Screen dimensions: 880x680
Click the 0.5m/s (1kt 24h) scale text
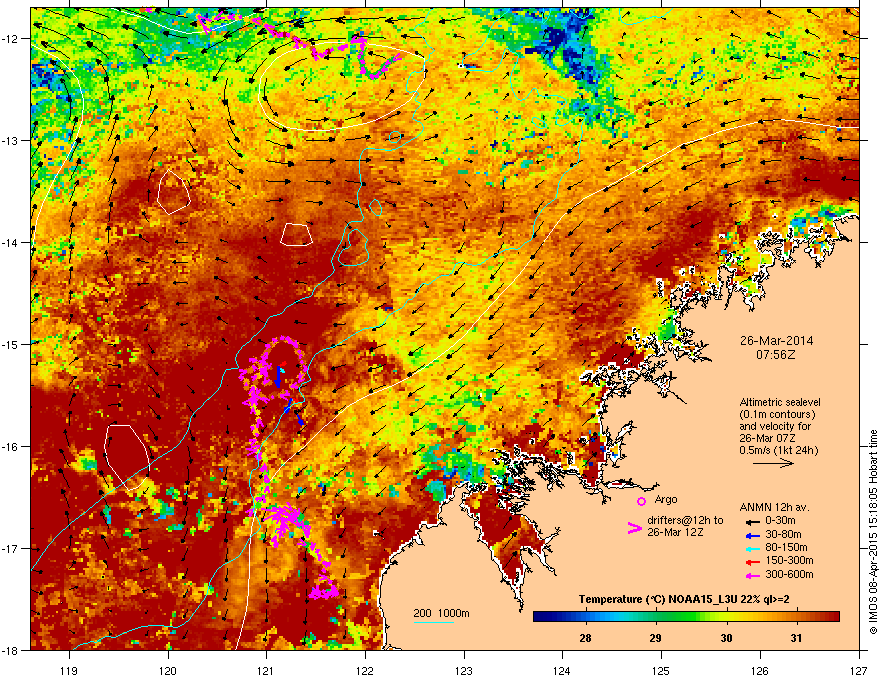coord(778,450)
